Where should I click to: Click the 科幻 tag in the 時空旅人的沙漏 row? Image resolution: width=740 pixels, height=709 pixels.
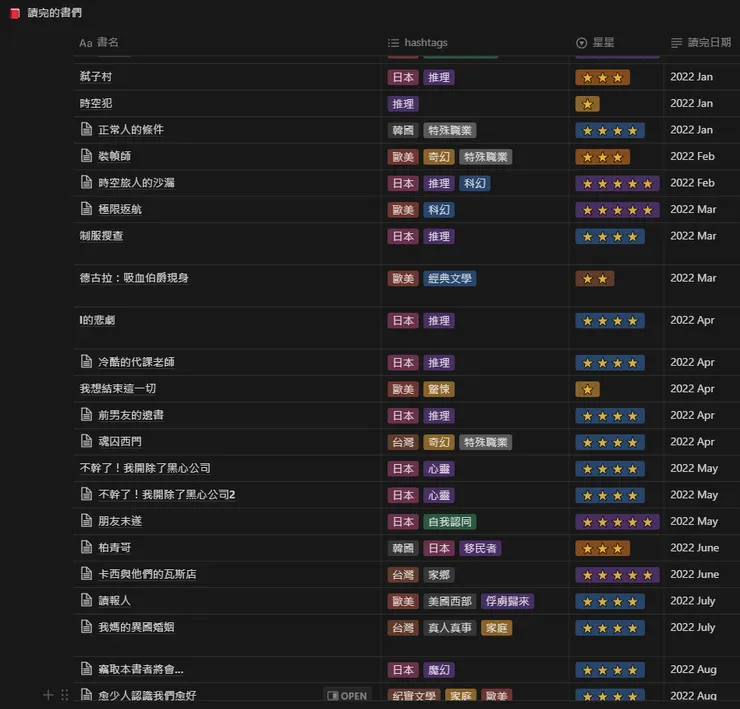pos(475,183)
